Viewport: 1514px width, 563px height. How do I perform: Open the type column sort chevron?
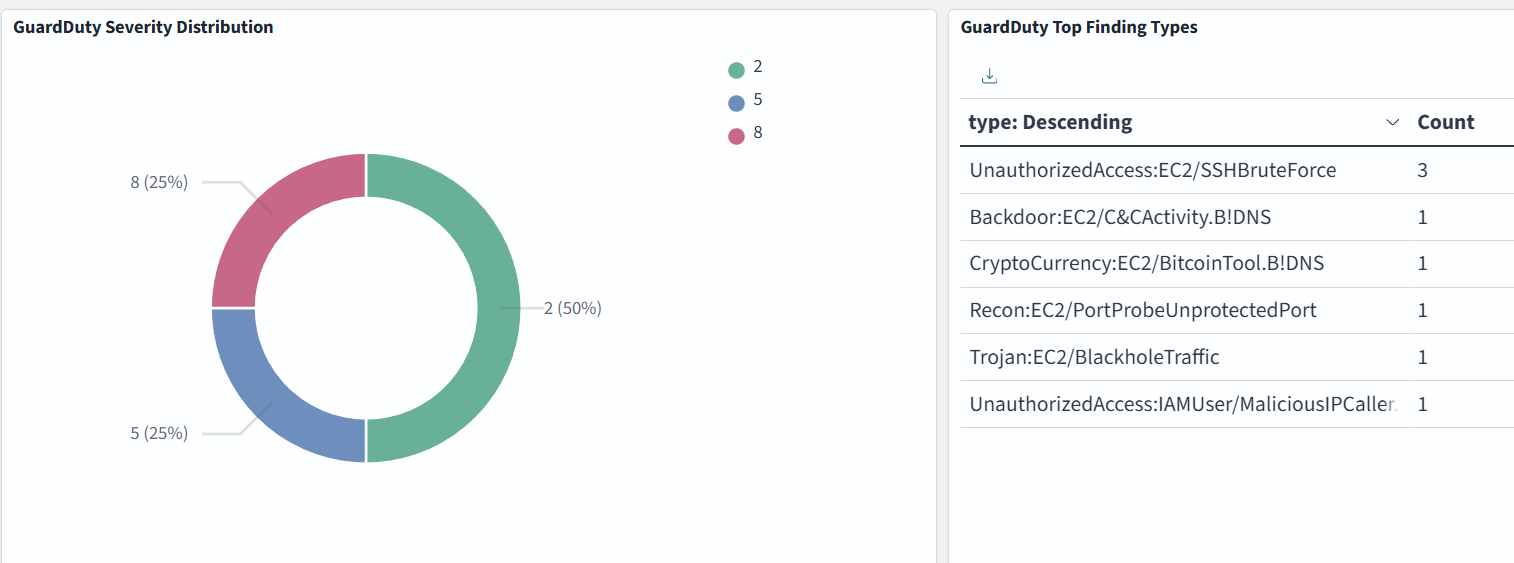[x=1392, y=123]
